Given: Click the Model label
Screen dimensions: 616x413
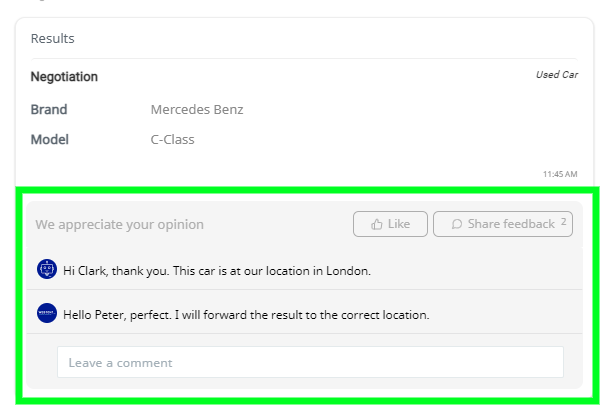Looking at the screenshot, I should pyautogui.click(x=50, y=140).
